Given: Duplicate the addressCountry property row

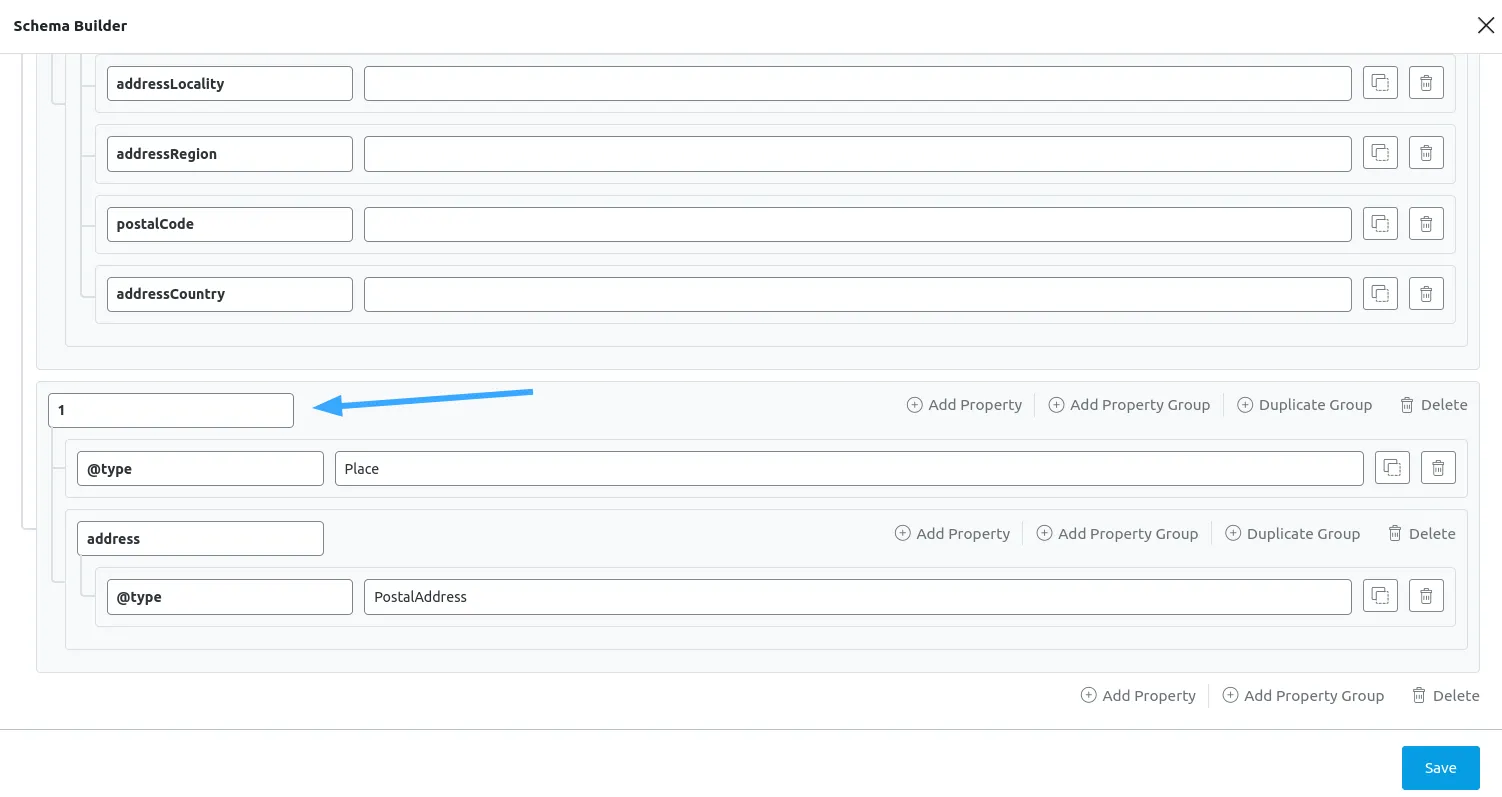Looking at the screenshot, I should (x=1380, y=293).
